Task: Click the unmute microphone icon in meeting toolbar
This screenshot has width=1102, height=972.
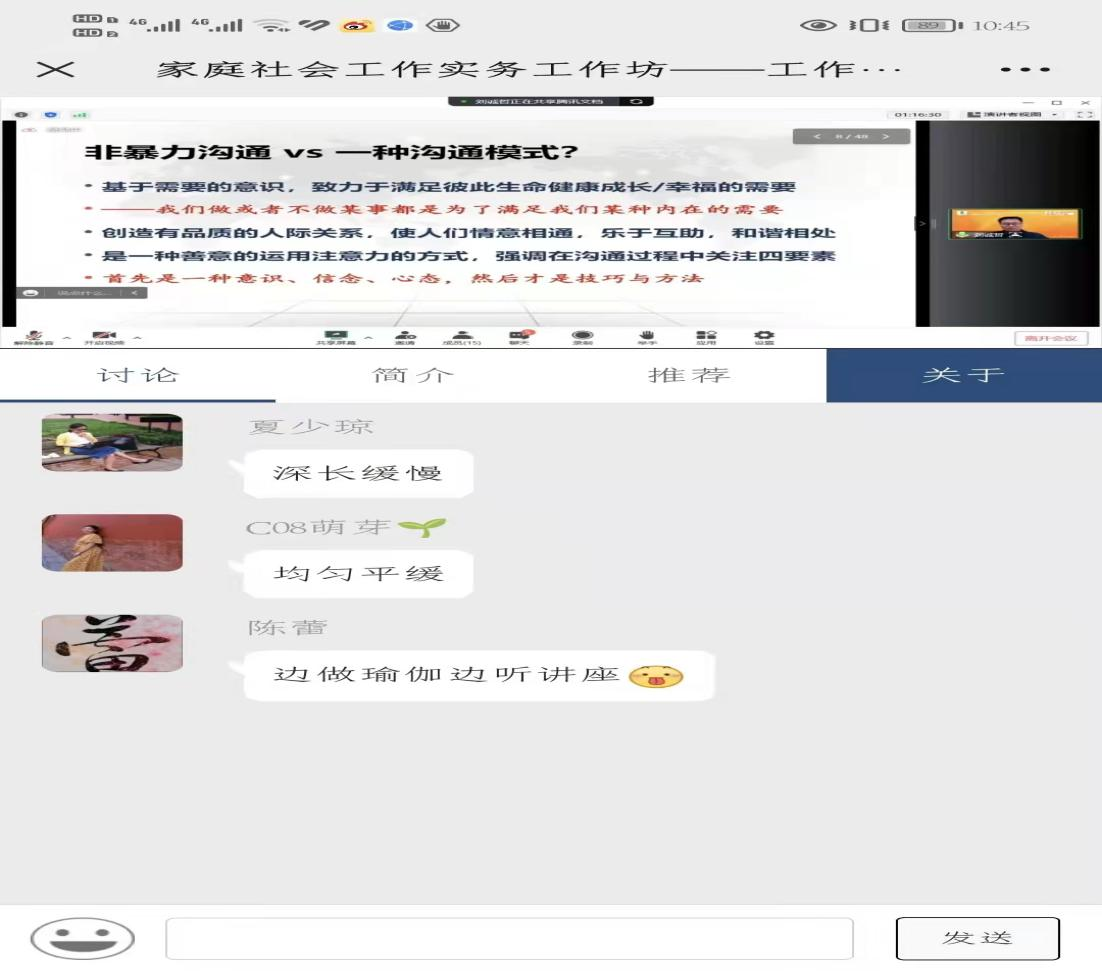Action: coord(34,337)
